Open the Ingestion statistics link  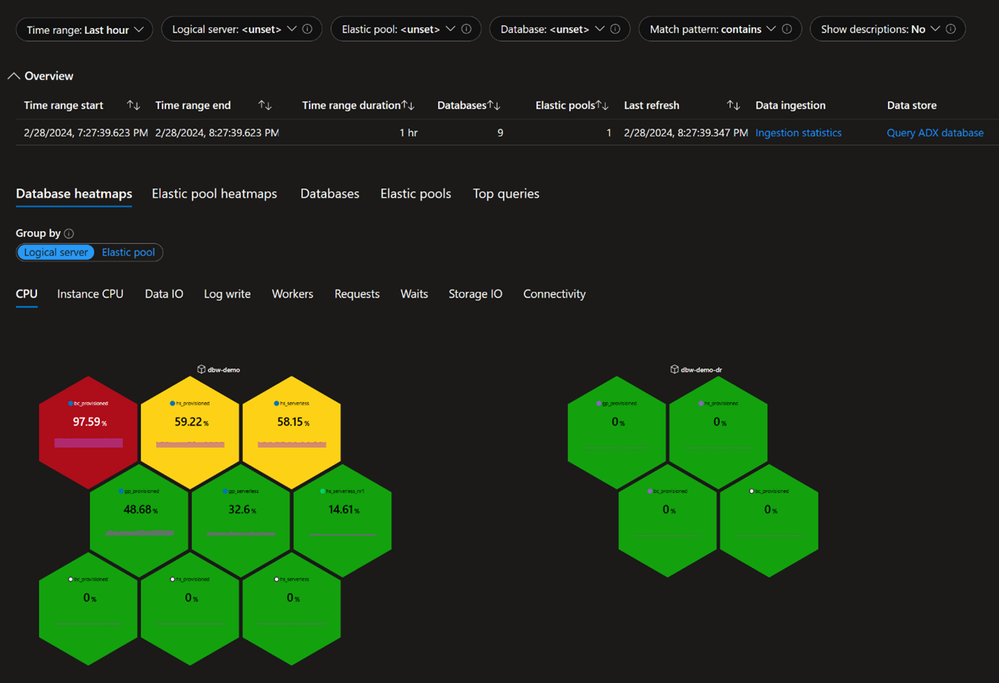point(798,133)
